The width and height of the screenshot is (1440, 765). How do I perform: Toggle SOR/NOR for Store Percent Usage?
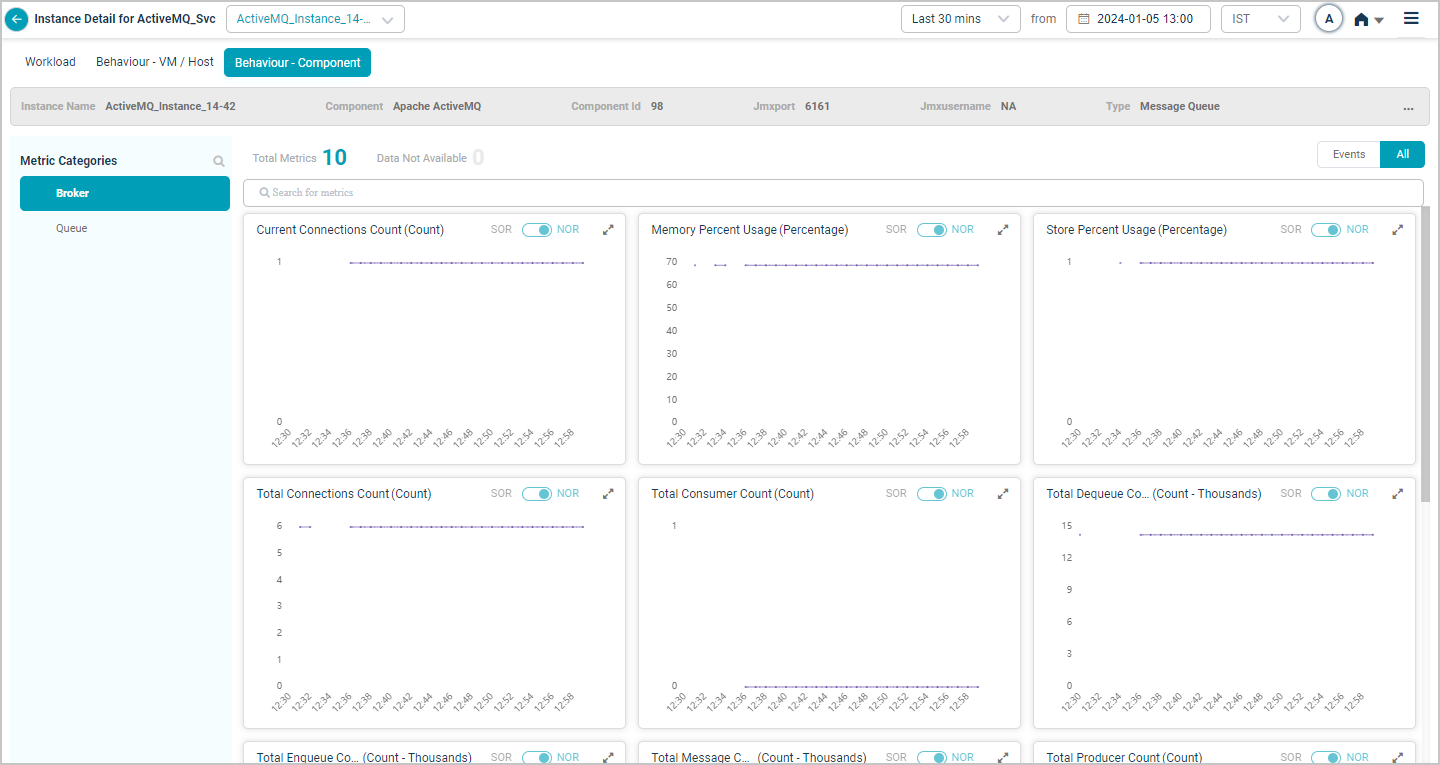(1326, 230)
